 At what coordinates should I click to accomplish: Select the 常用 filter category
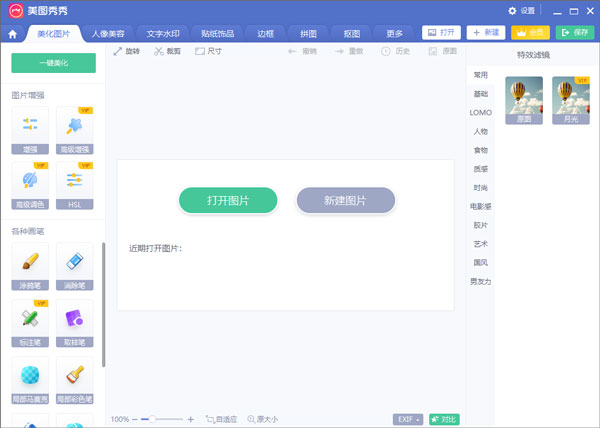coord(481,75)
